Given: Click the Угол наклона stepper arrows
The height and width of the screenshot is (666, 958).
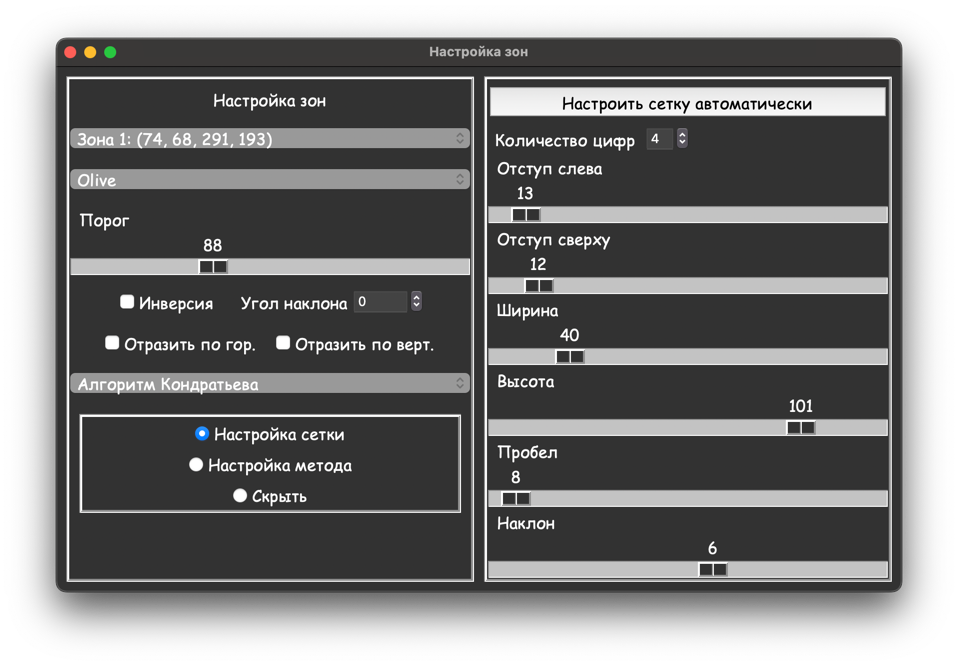Looking at the screenshot, I should pos(416,302).
